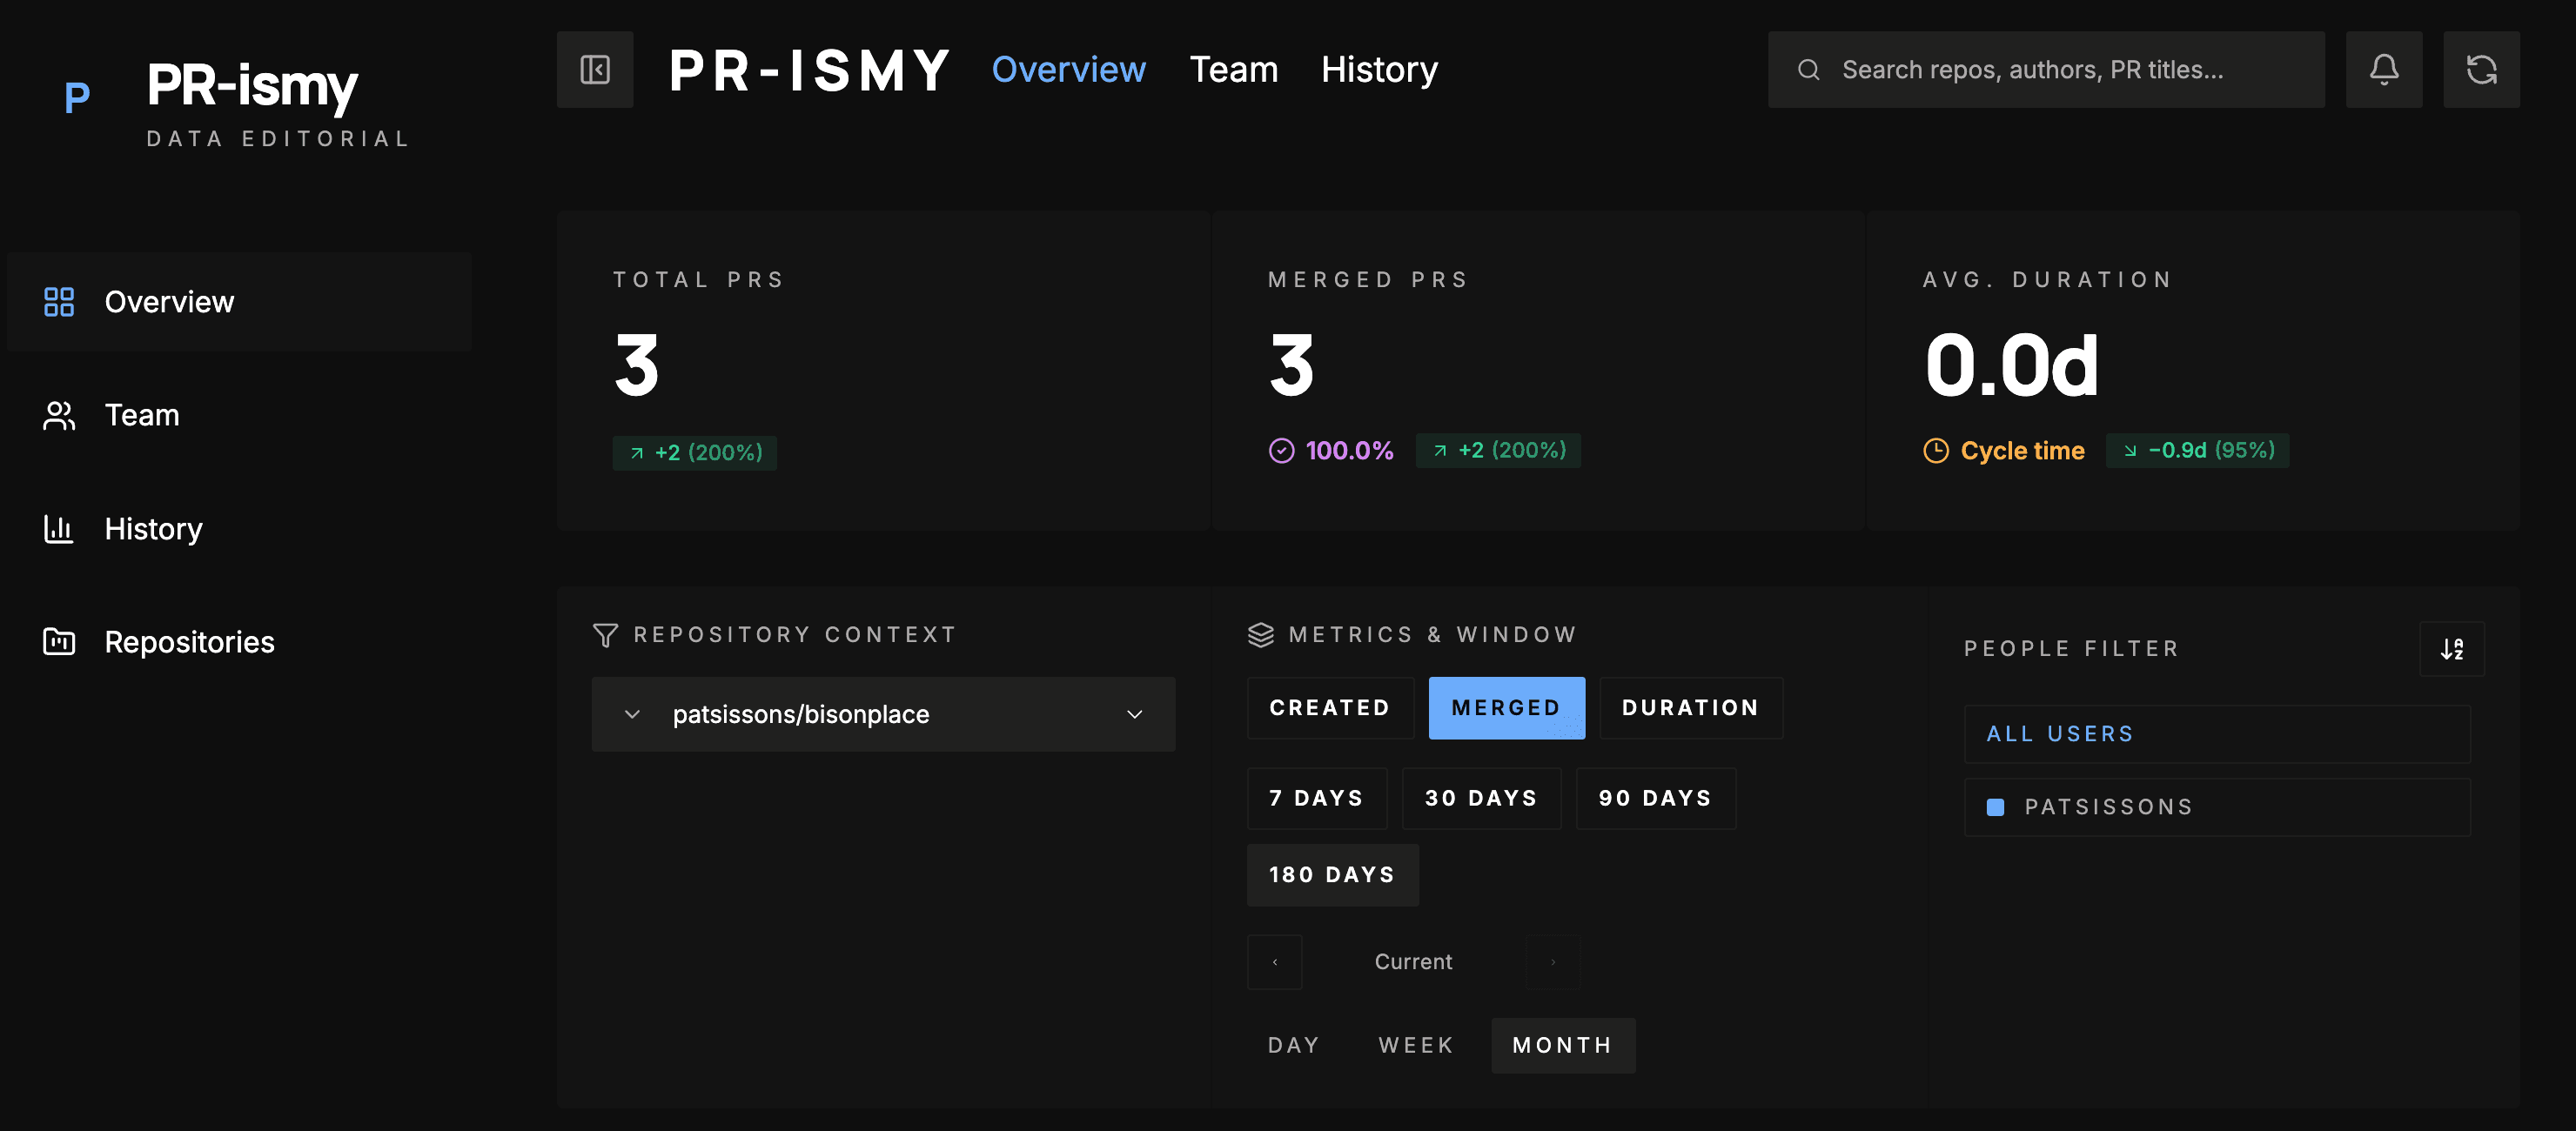Sort people filter alphabetically with sort icon
This screenshot has height=1131, width=2576.
tap(2452, 648)
